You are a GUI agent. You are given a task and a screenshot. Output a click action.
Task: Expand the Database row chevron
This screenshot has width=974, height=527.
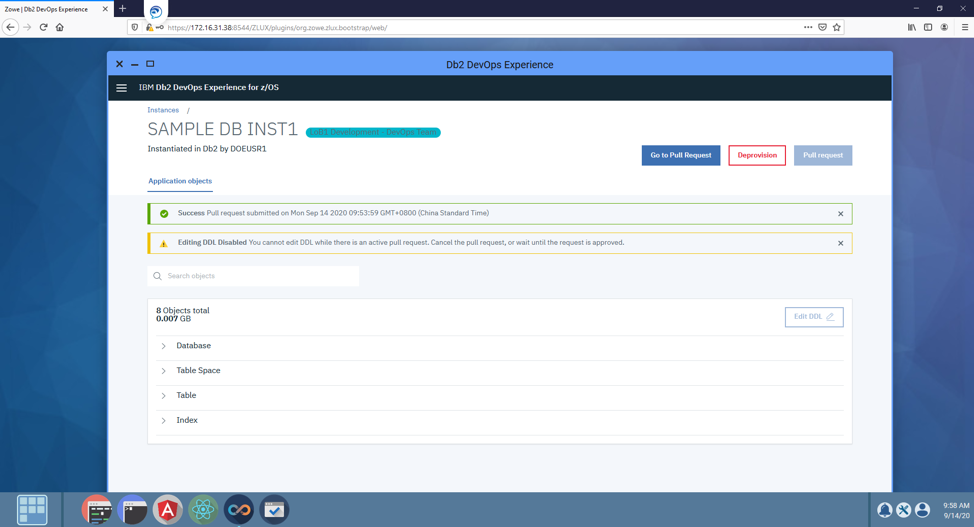pyautogui.click(x=163, y=346)
